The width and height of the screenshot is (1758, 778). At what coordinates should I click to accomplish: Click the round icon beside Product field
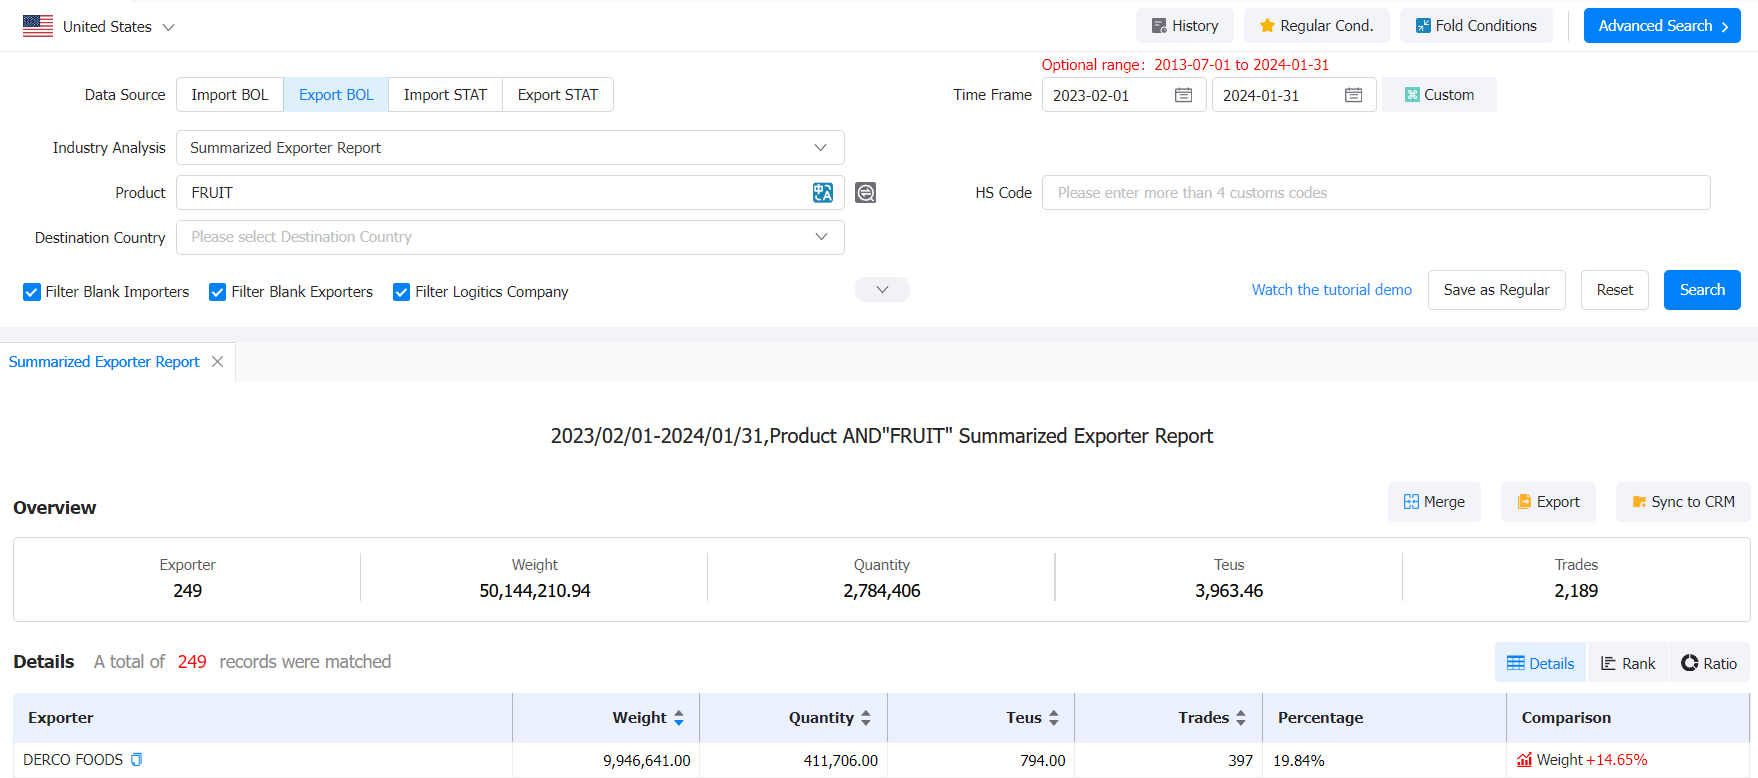click(x=866, y=193)
